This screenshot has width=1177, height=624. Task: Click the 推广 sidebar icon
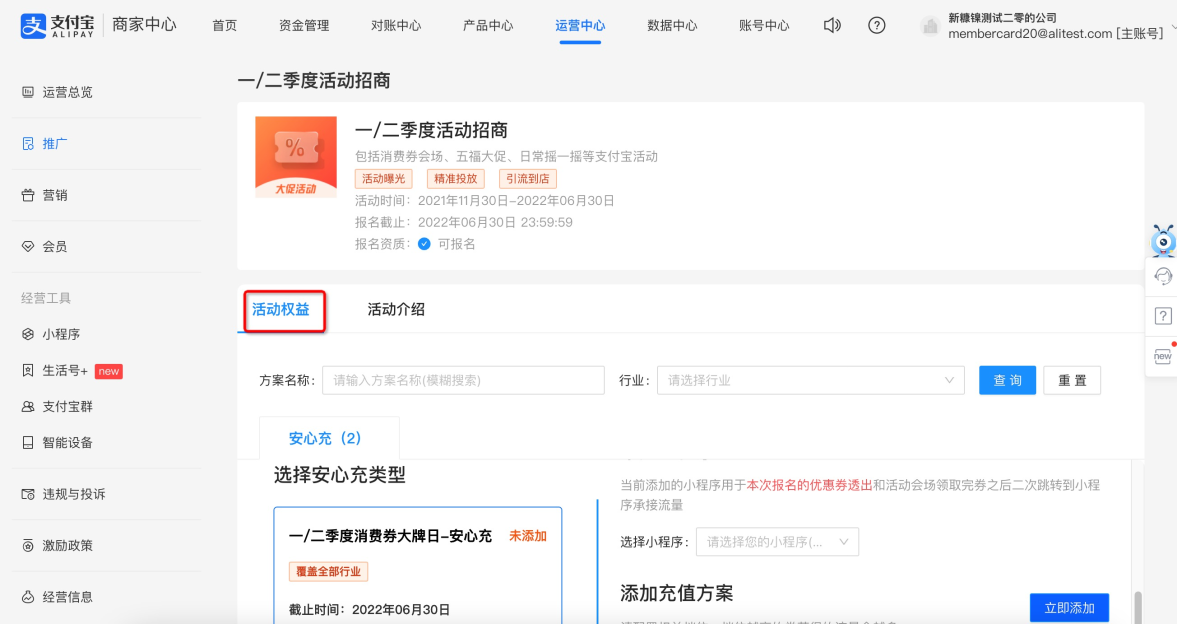(28, 143)
